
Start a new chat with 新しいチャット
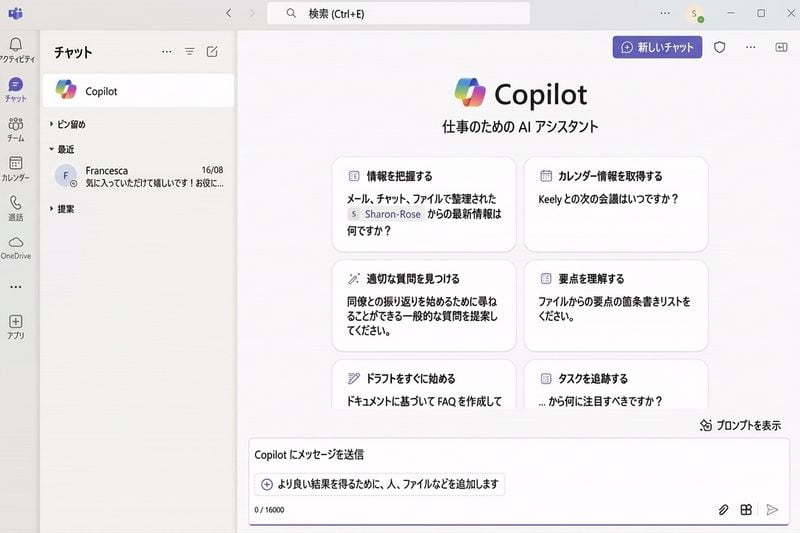[x=657, y=47]
